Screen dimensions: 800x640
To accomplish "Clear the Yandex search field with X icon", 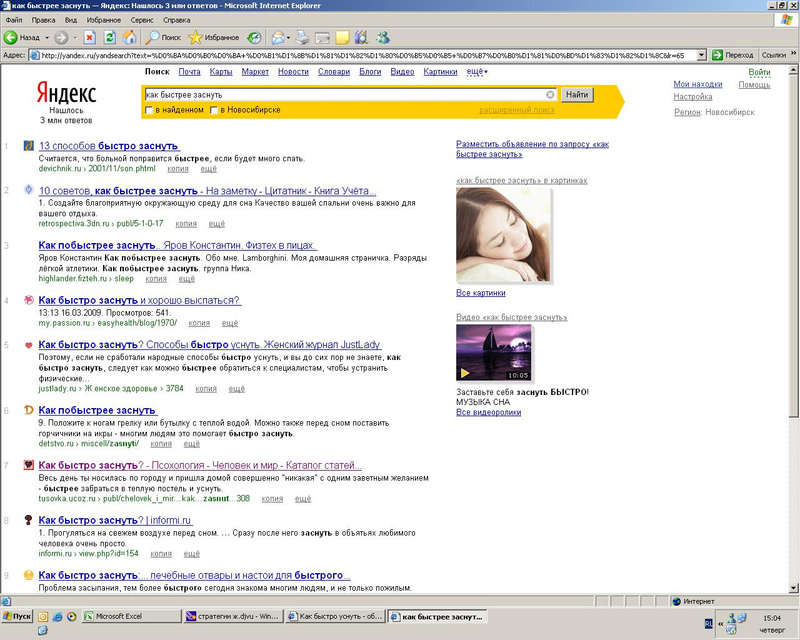I will pyautogui.click(x=550, y=95).
